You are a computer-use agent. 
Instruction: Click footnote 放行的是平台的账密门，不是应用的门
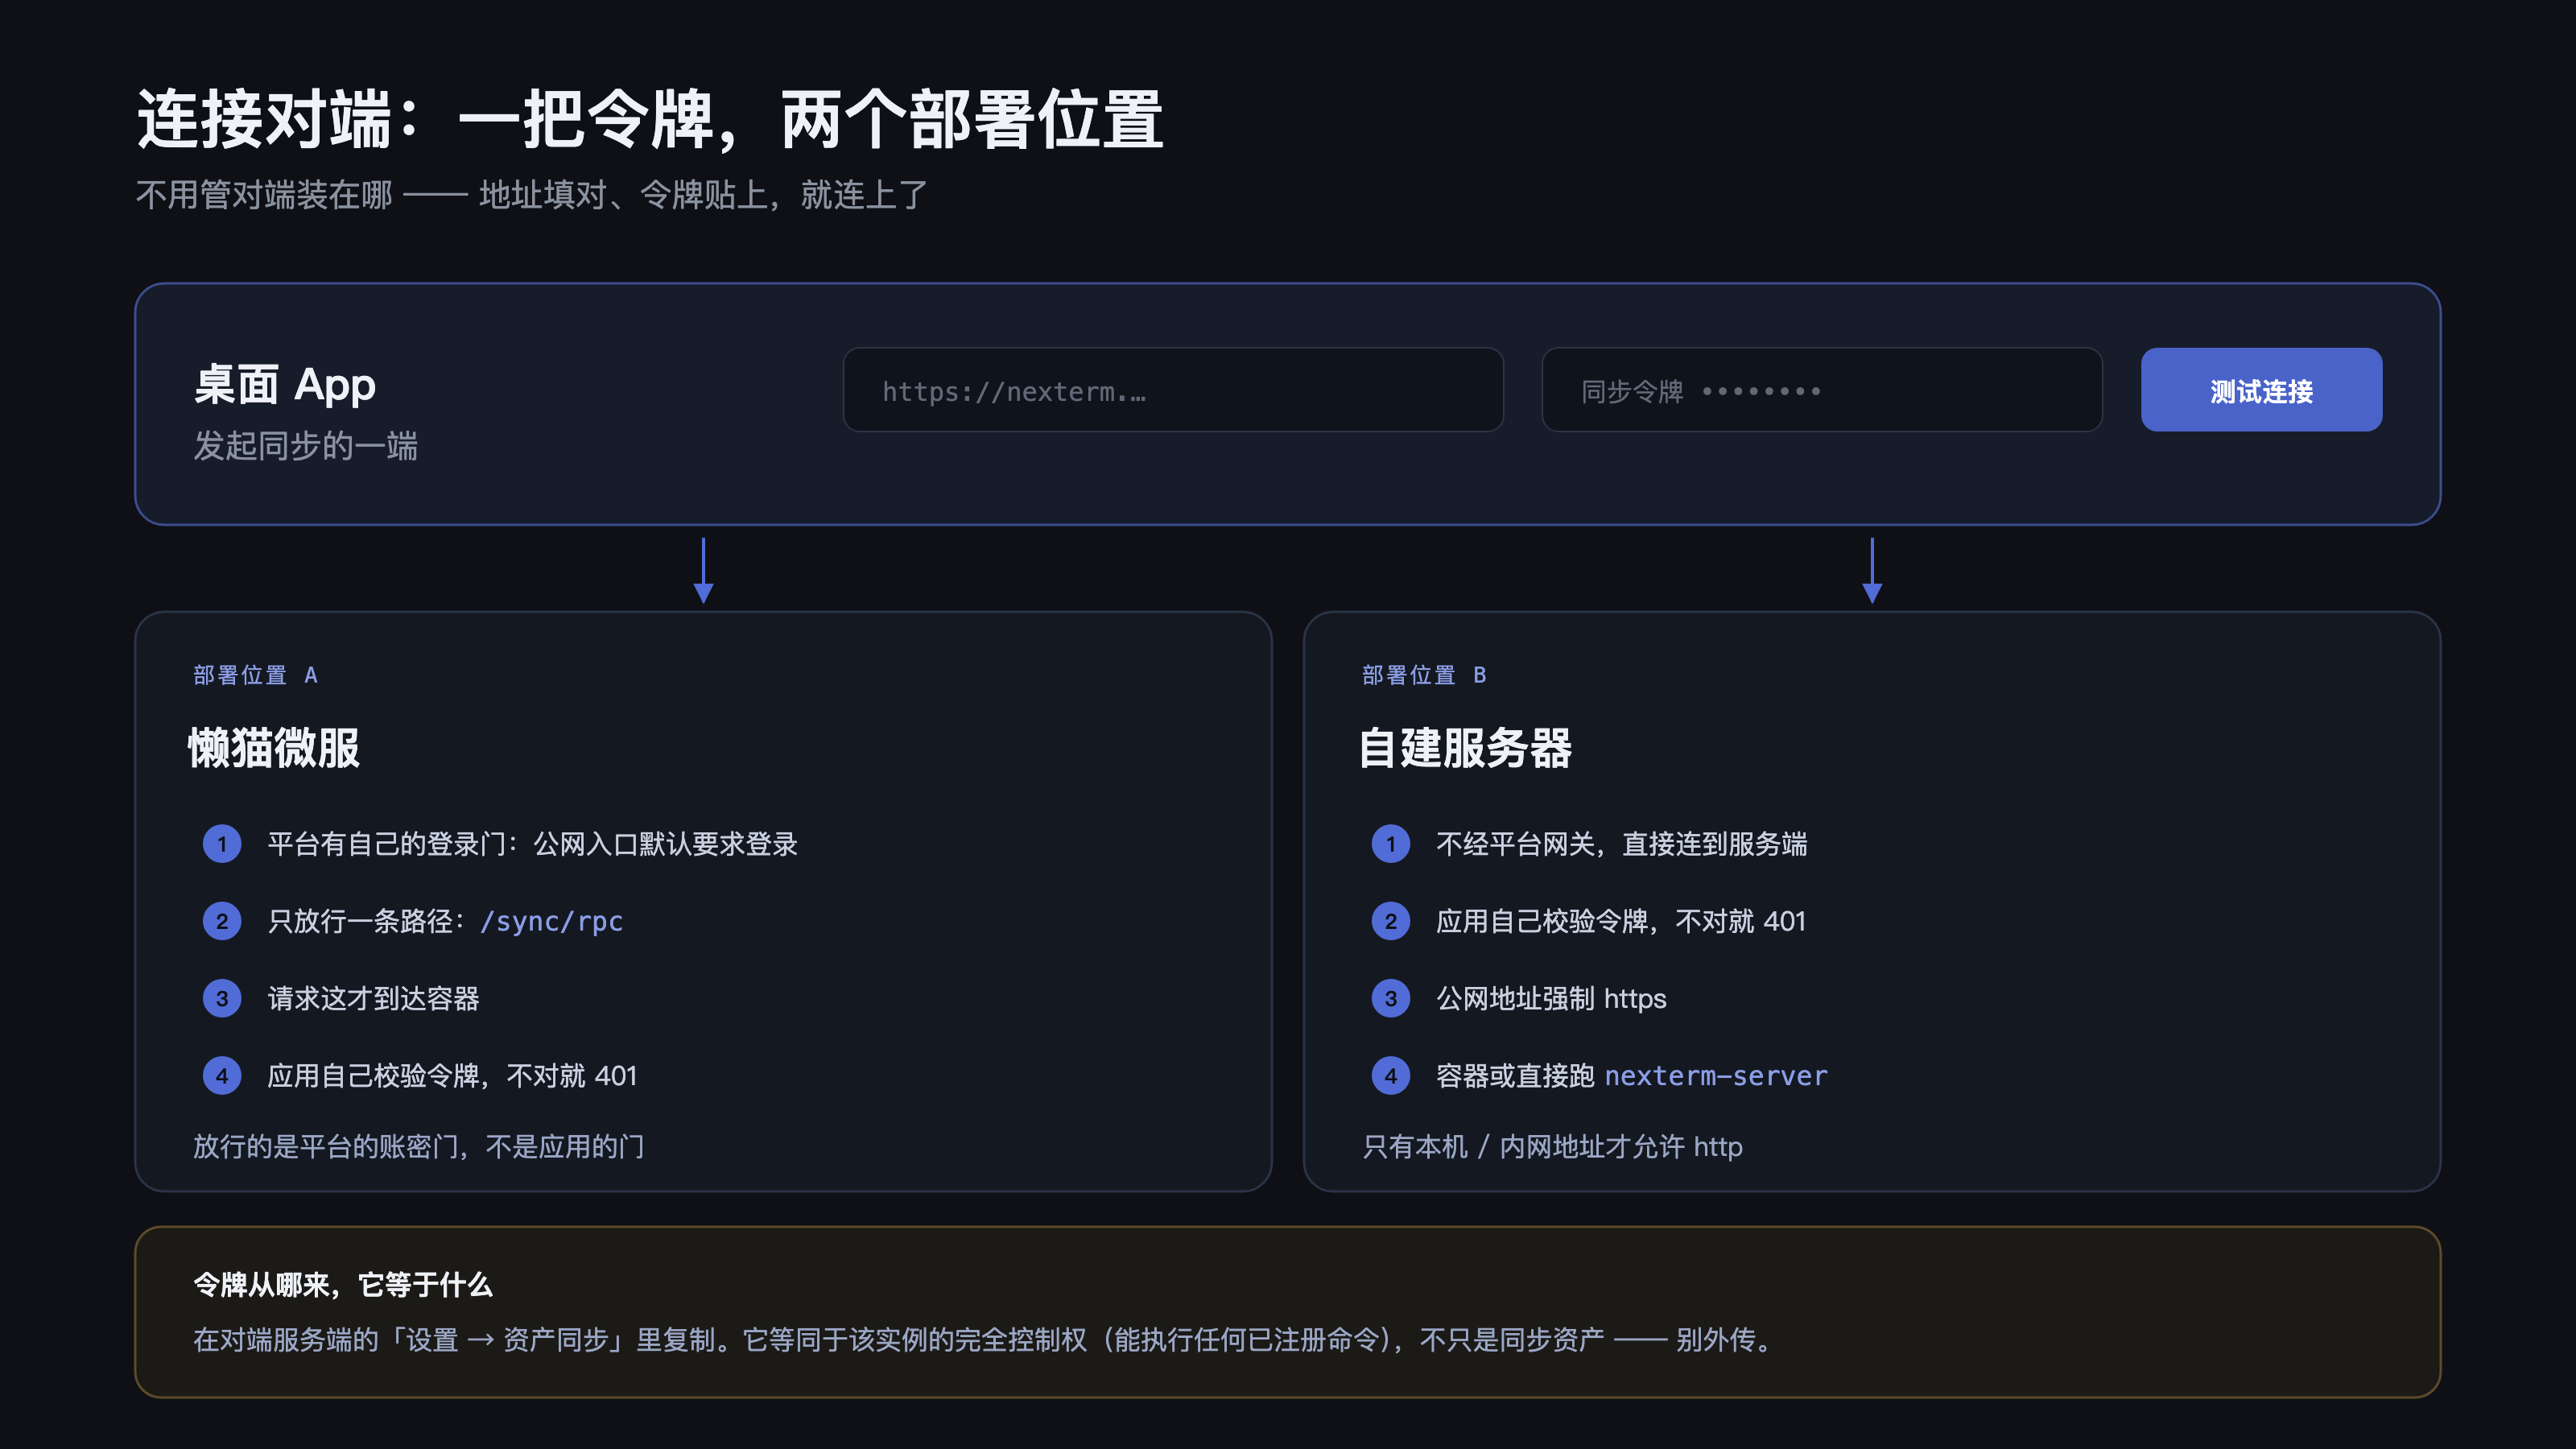point(418,1146)
